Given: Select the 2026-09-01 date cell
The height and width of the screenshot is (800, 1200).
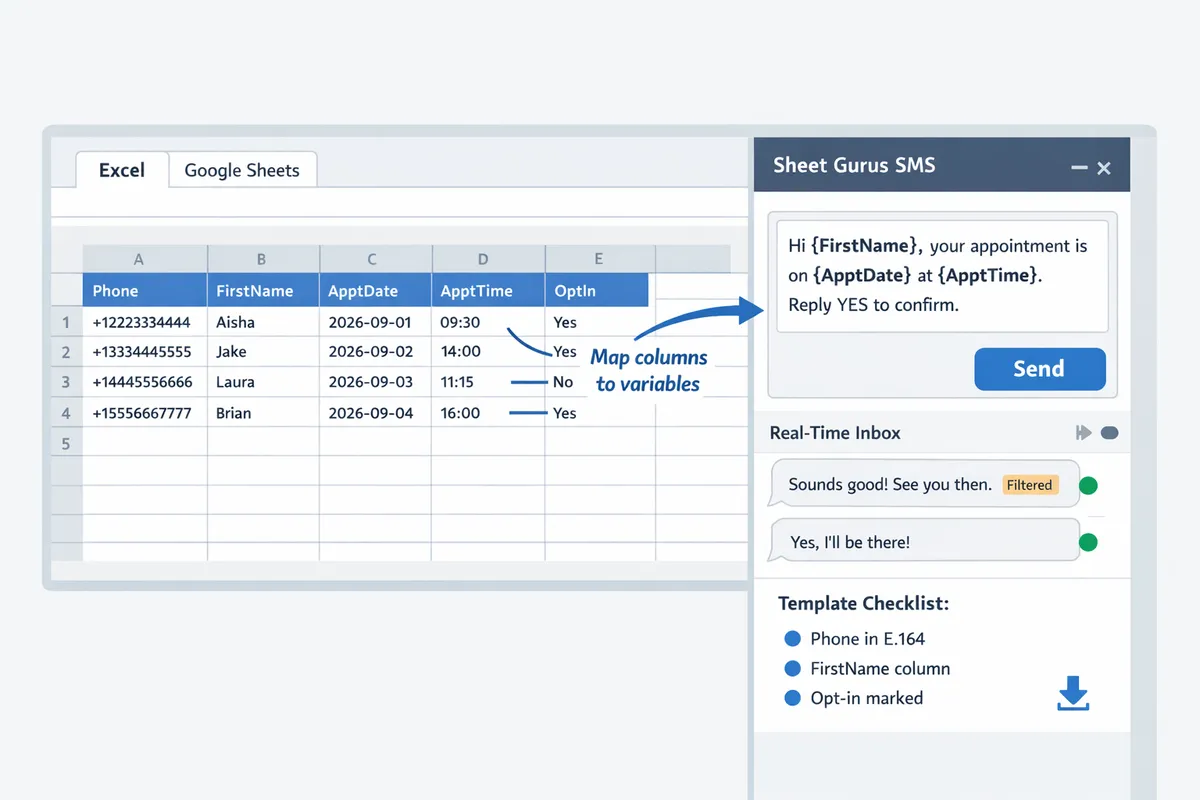Looking at the screenshot, I should [x=375, y=322].
